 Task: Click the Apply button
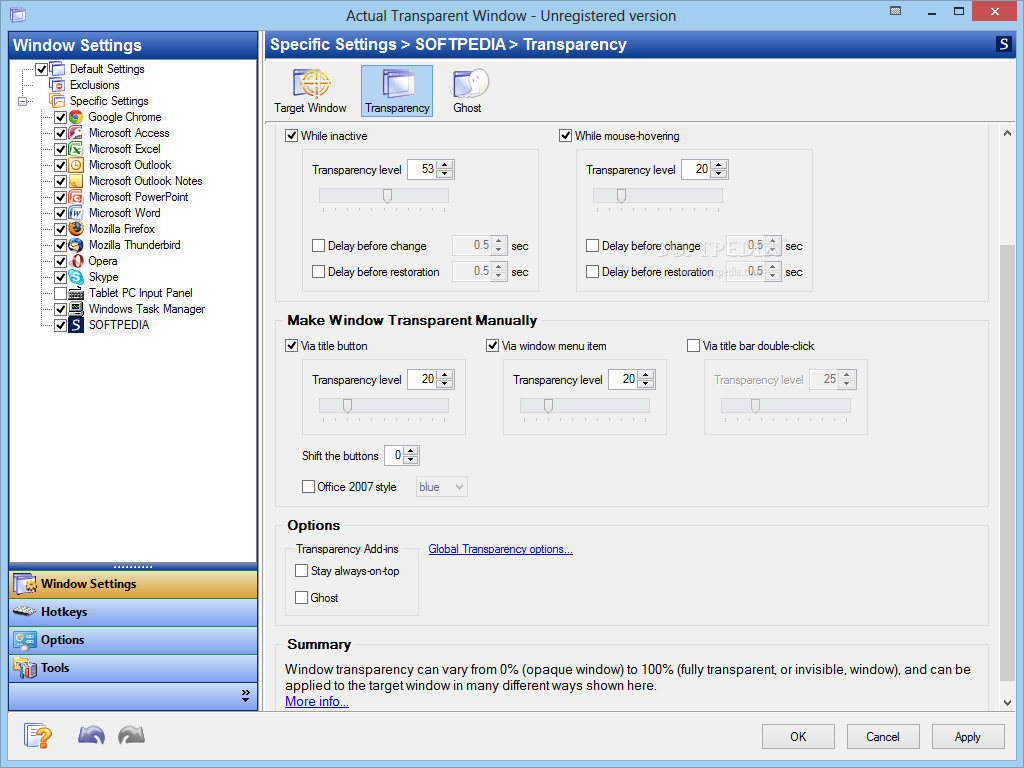[x=968, y=737]
